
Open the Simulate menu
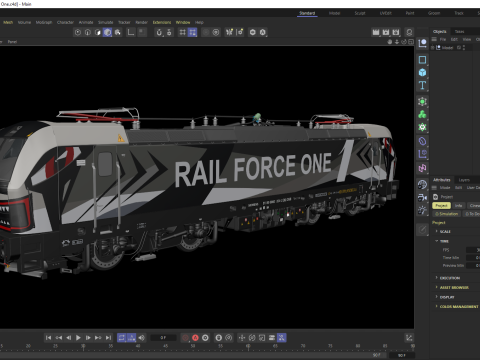click(x=106, y=22)
